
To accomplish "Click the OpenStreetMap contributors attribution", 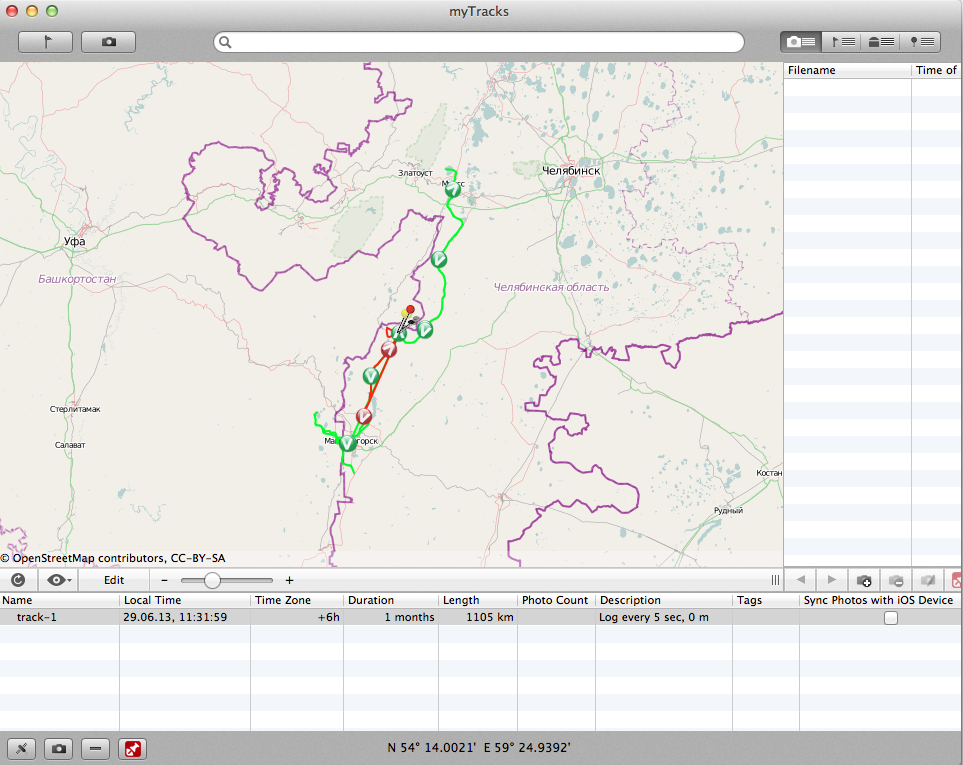I will [113, 558].
